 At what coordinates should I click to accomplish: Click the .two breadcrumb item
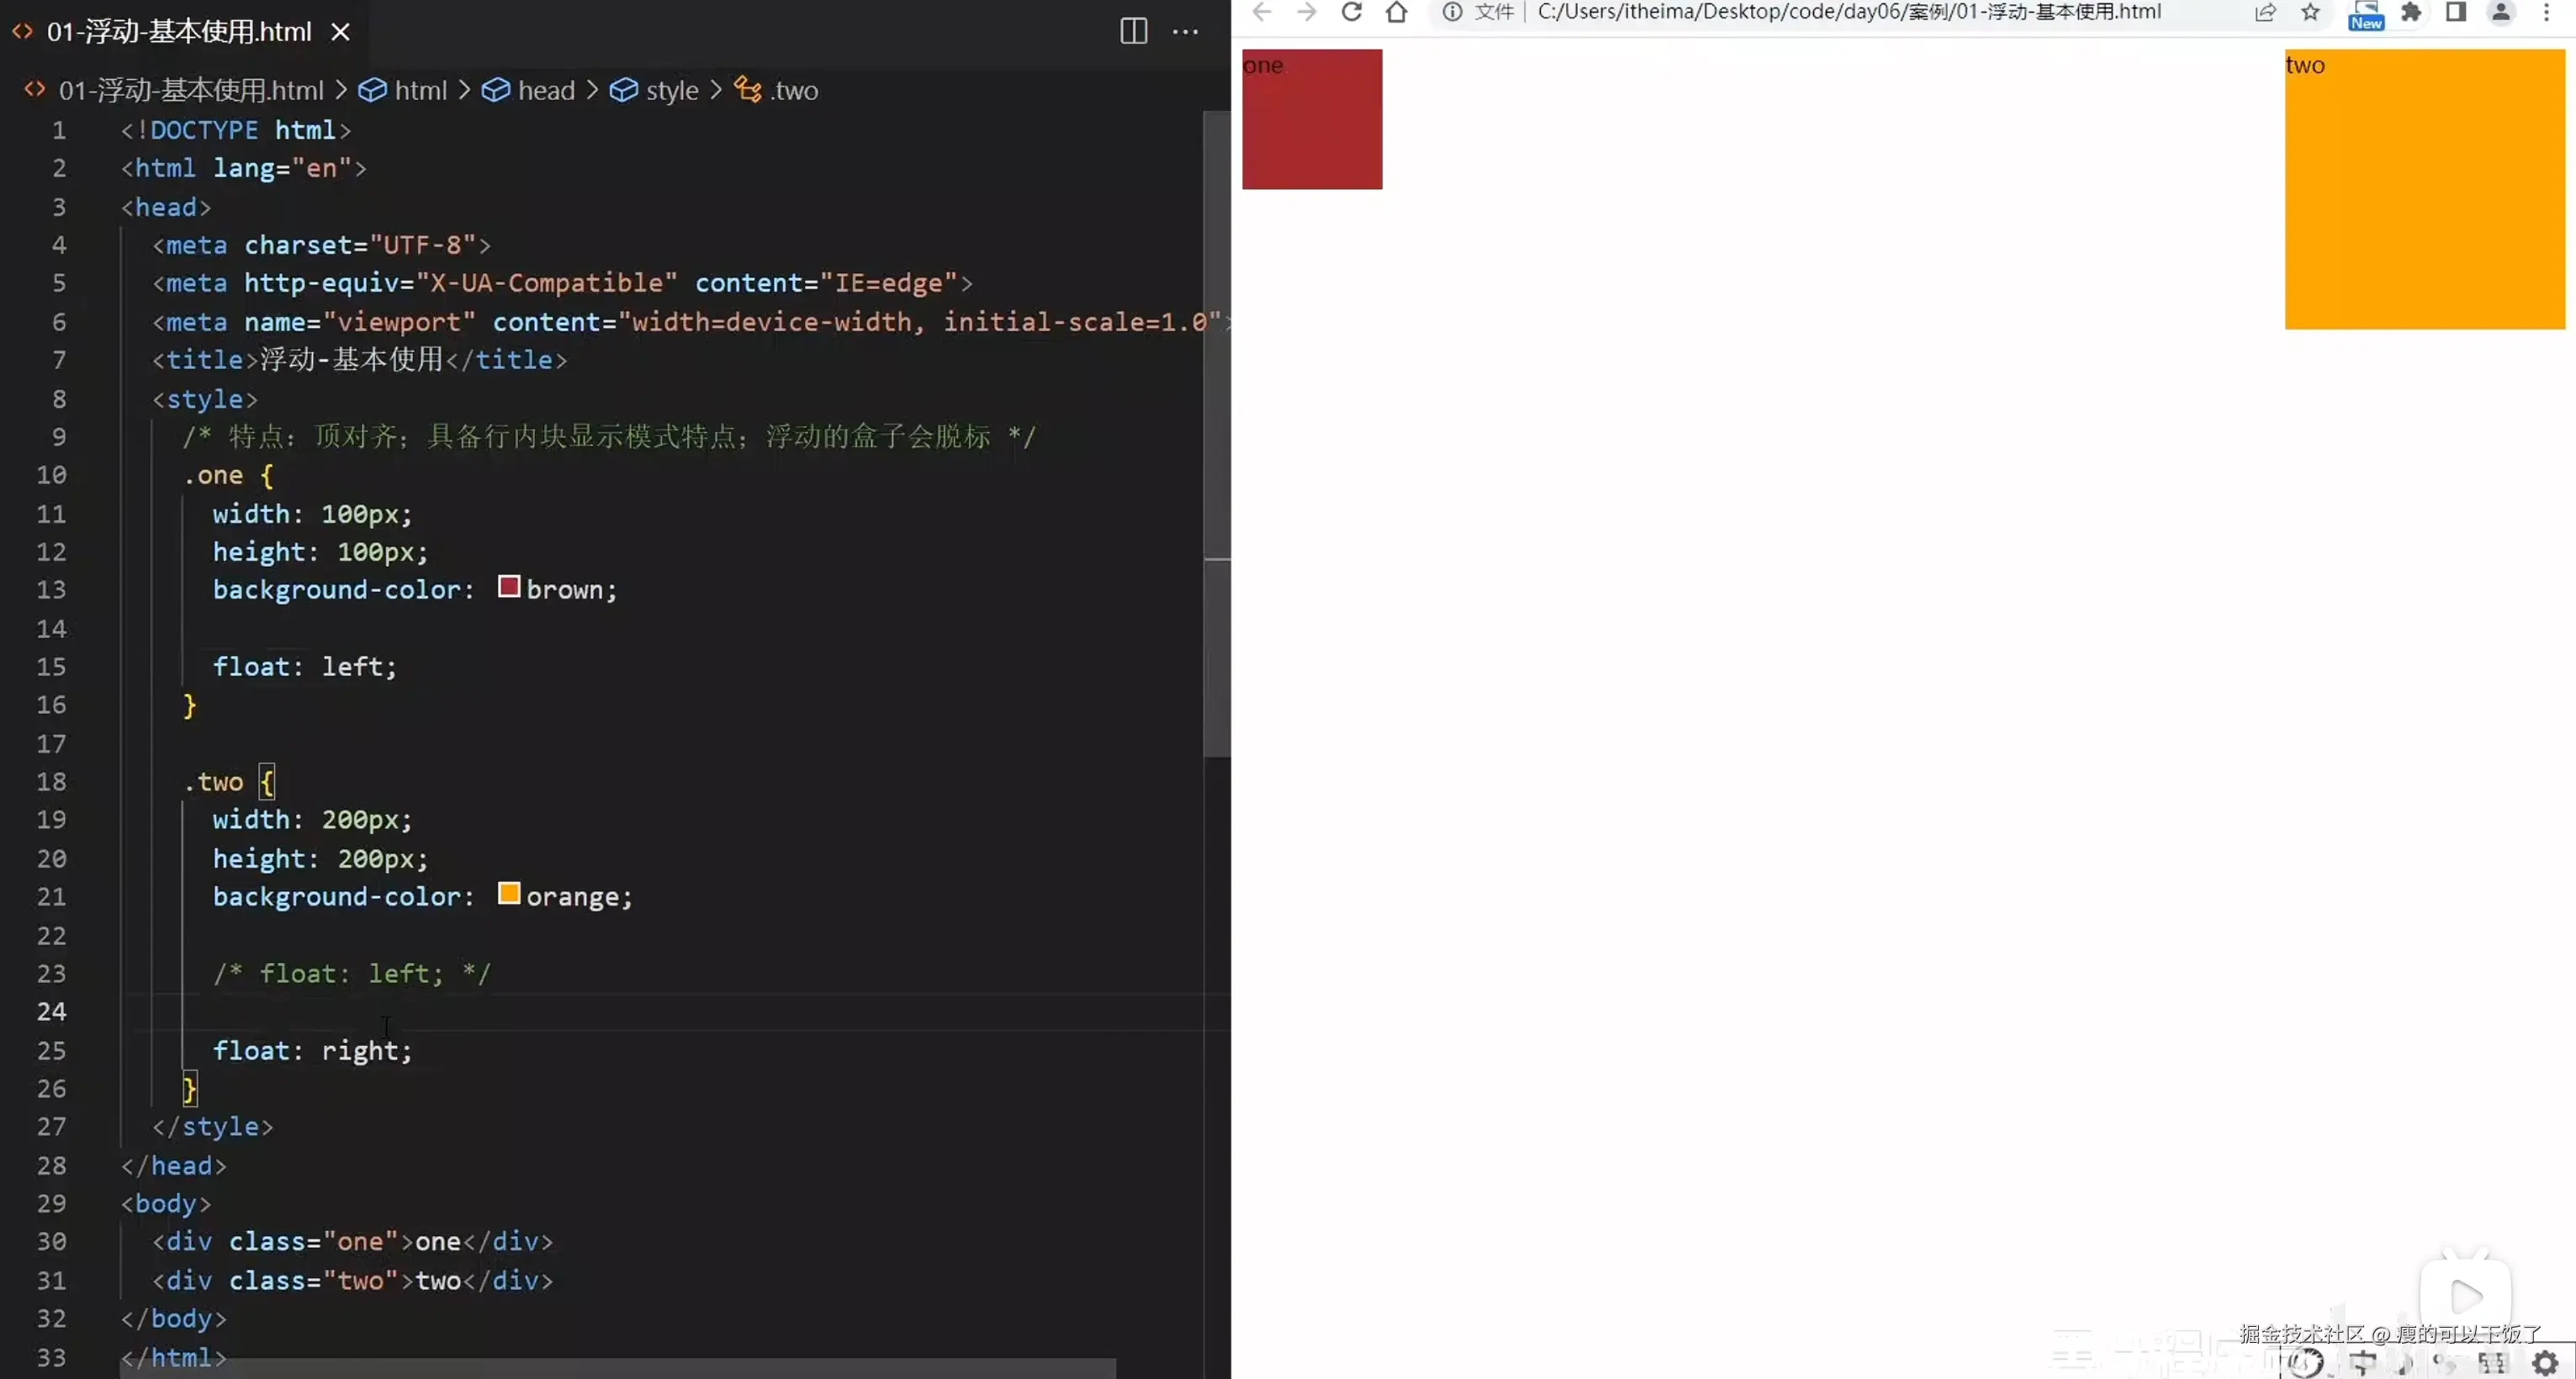tap(793, 90)
